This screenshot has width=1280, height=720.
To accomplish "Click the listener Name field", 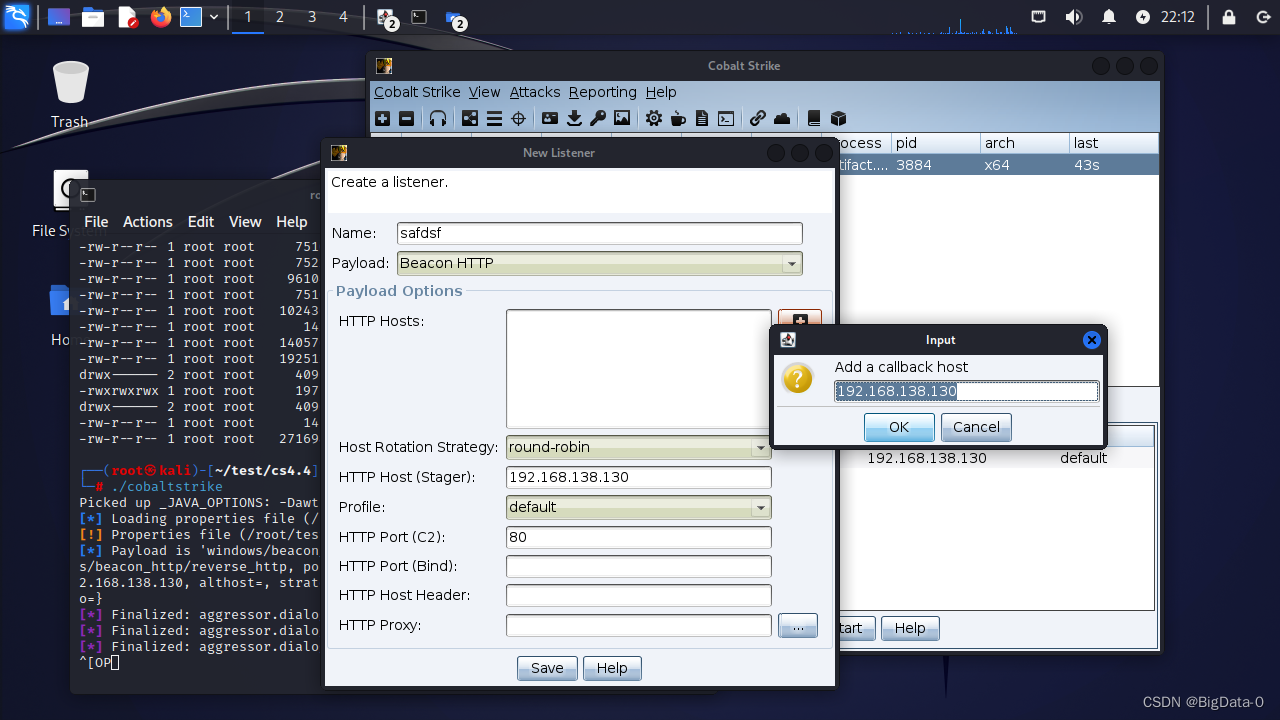I will pyautogui.click(x=600, y=233).
